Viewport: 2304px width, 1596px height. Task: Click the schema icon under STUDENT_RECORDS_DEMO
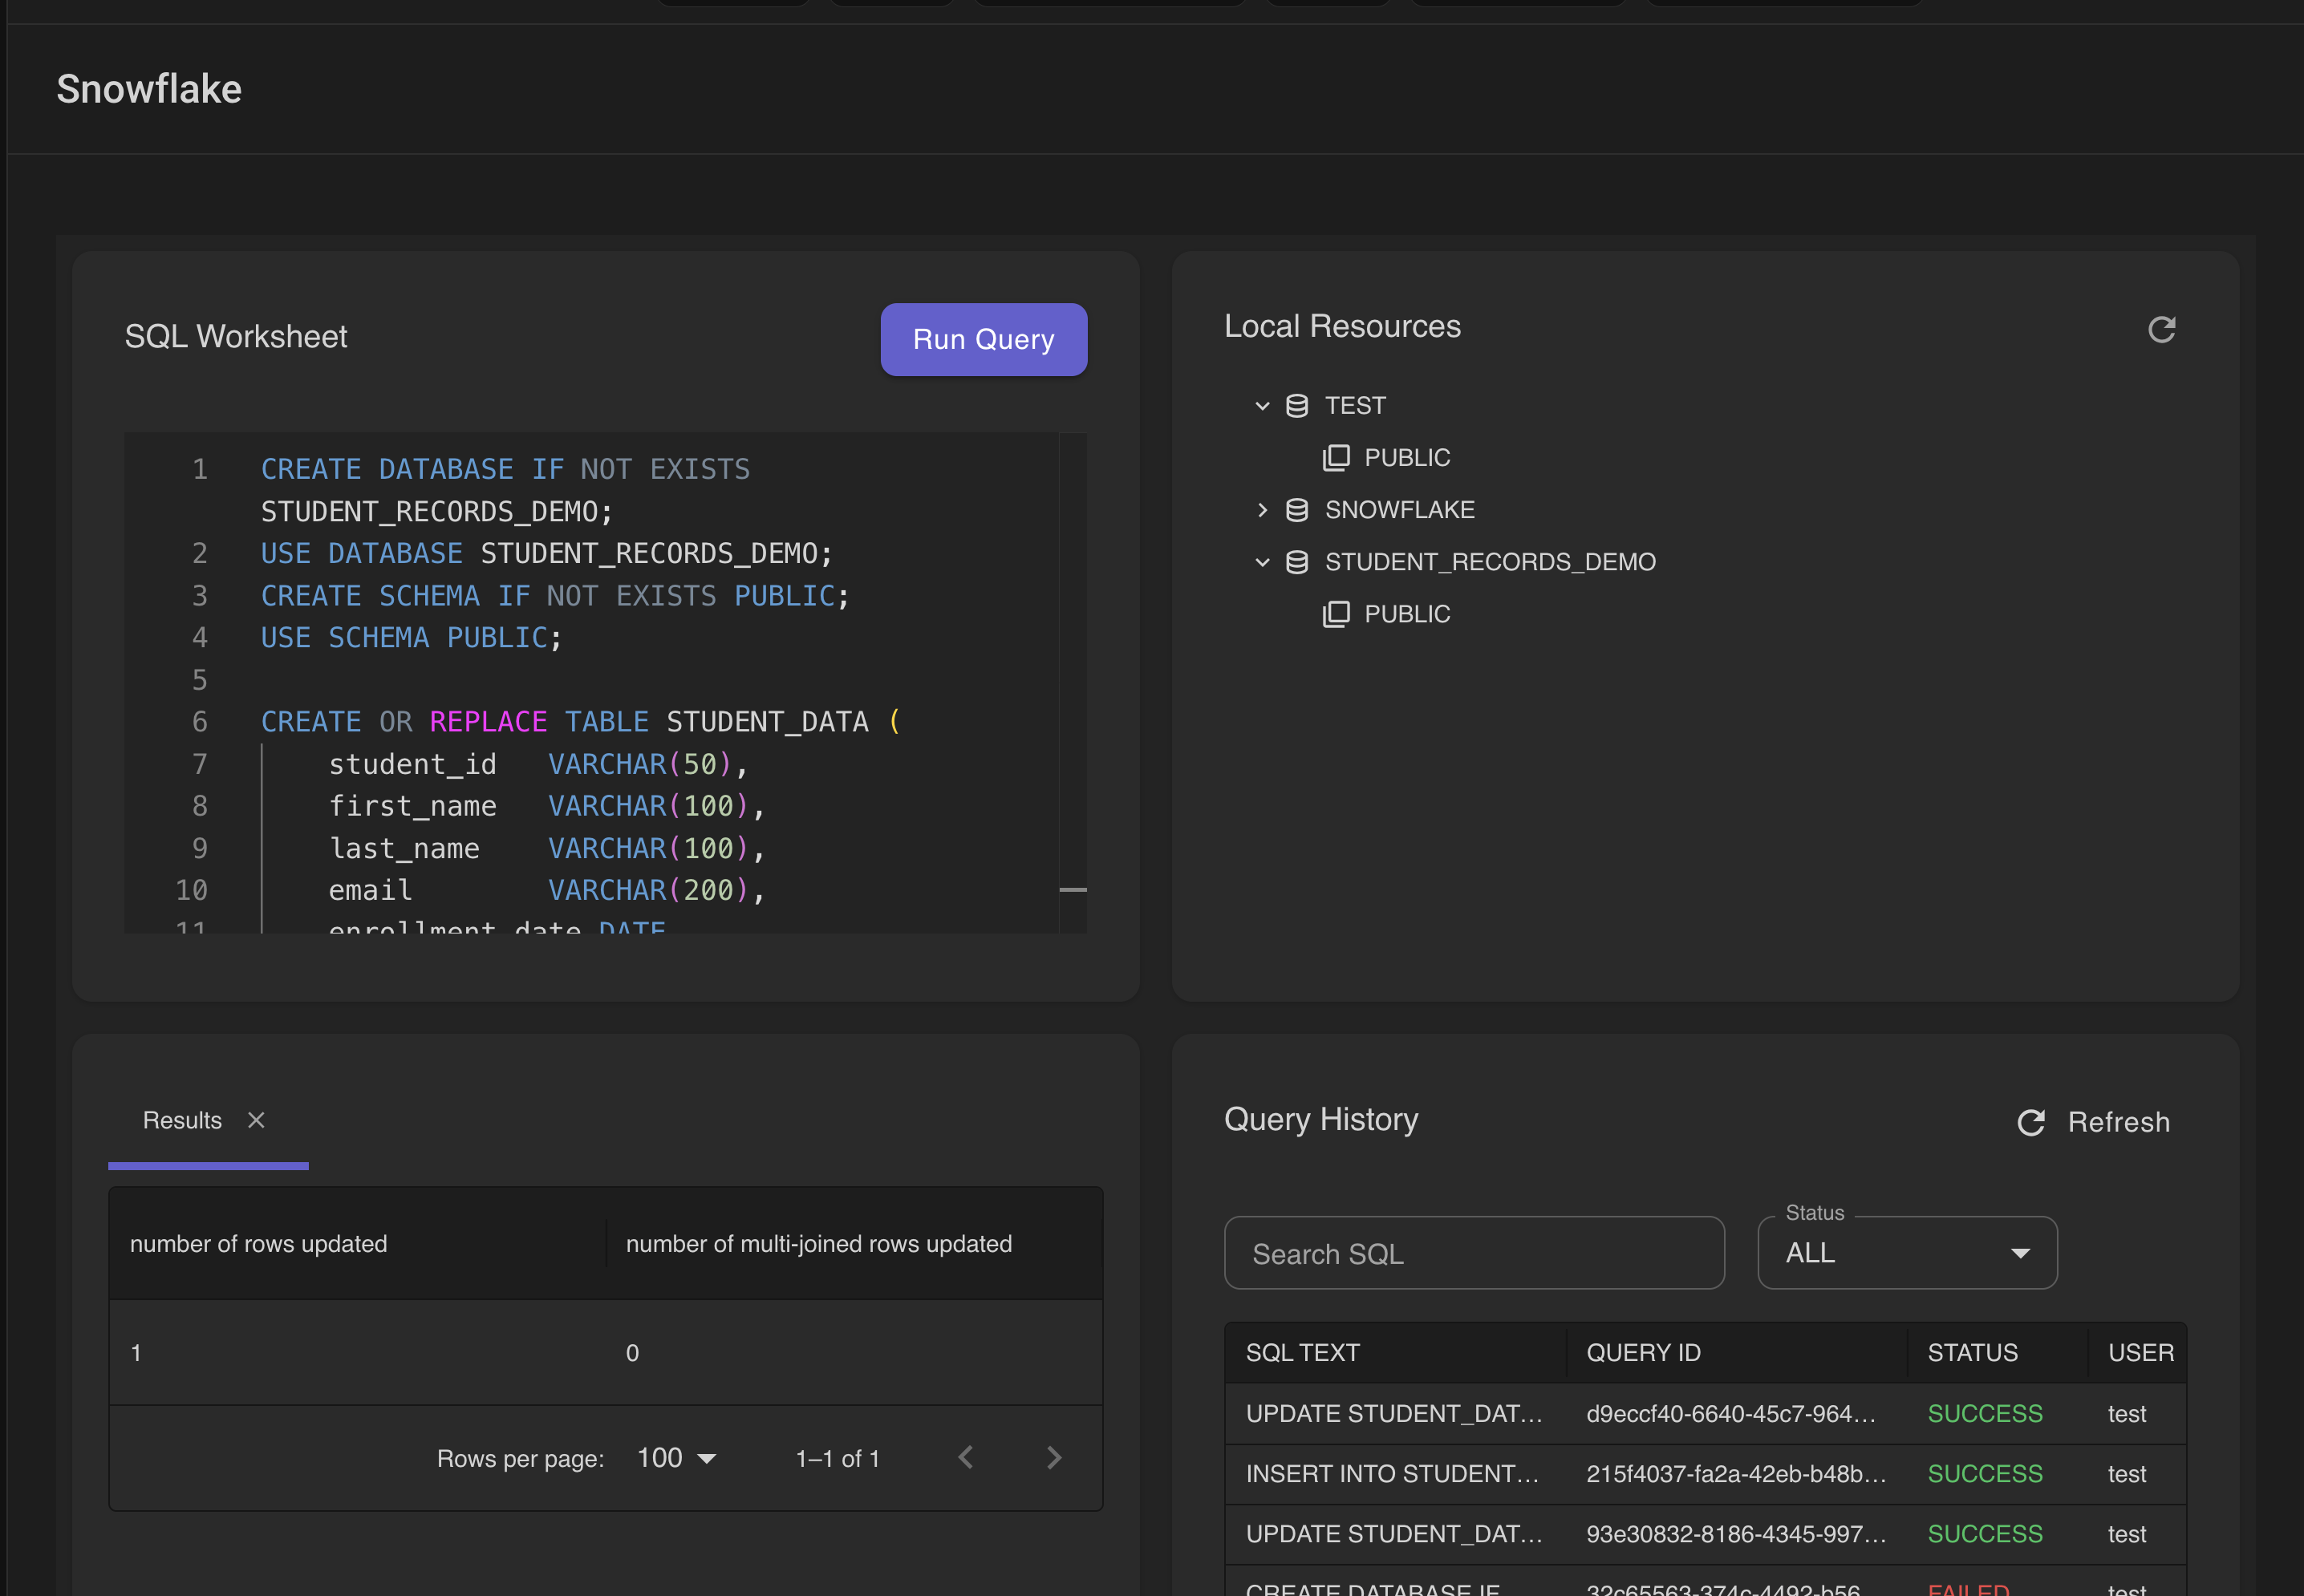point(1336,614)
